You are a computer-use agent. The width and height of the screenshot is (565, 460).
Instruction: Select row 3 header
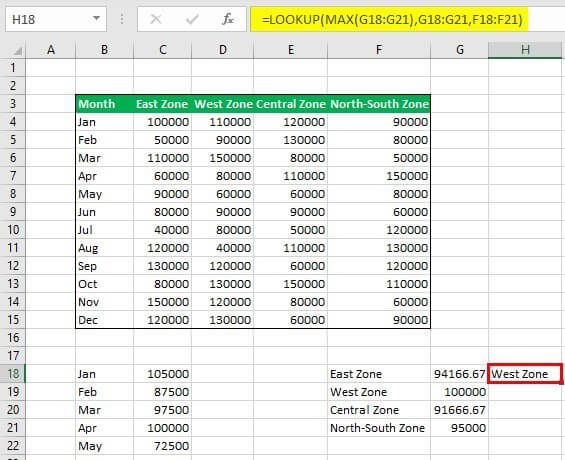coord(13,104)
